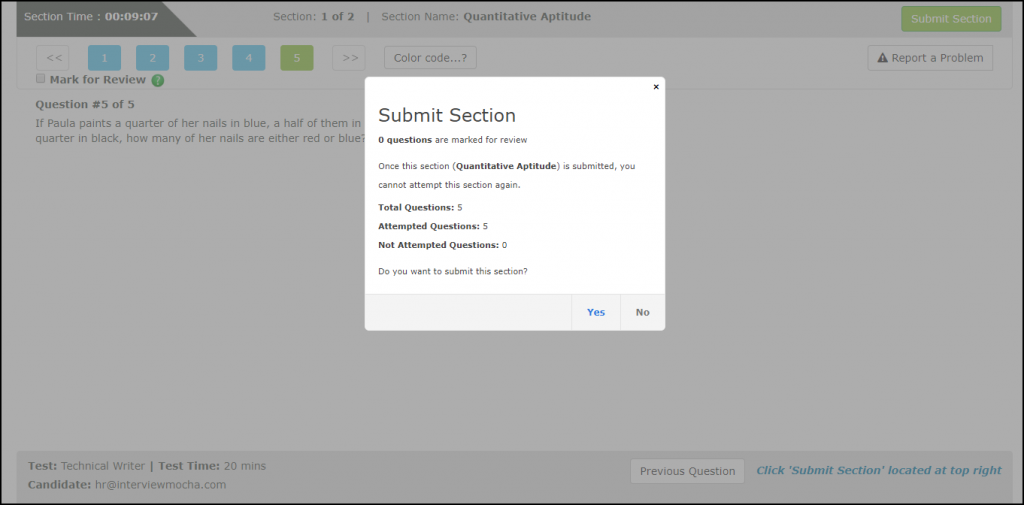Click the green help icon beside Mark for Review

(158, 80)
